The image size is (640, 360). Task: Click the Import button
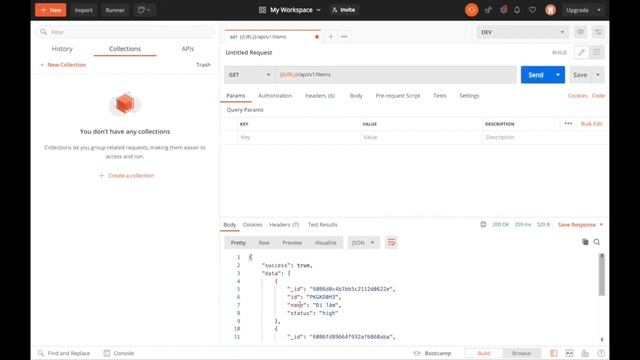(83, 10)
